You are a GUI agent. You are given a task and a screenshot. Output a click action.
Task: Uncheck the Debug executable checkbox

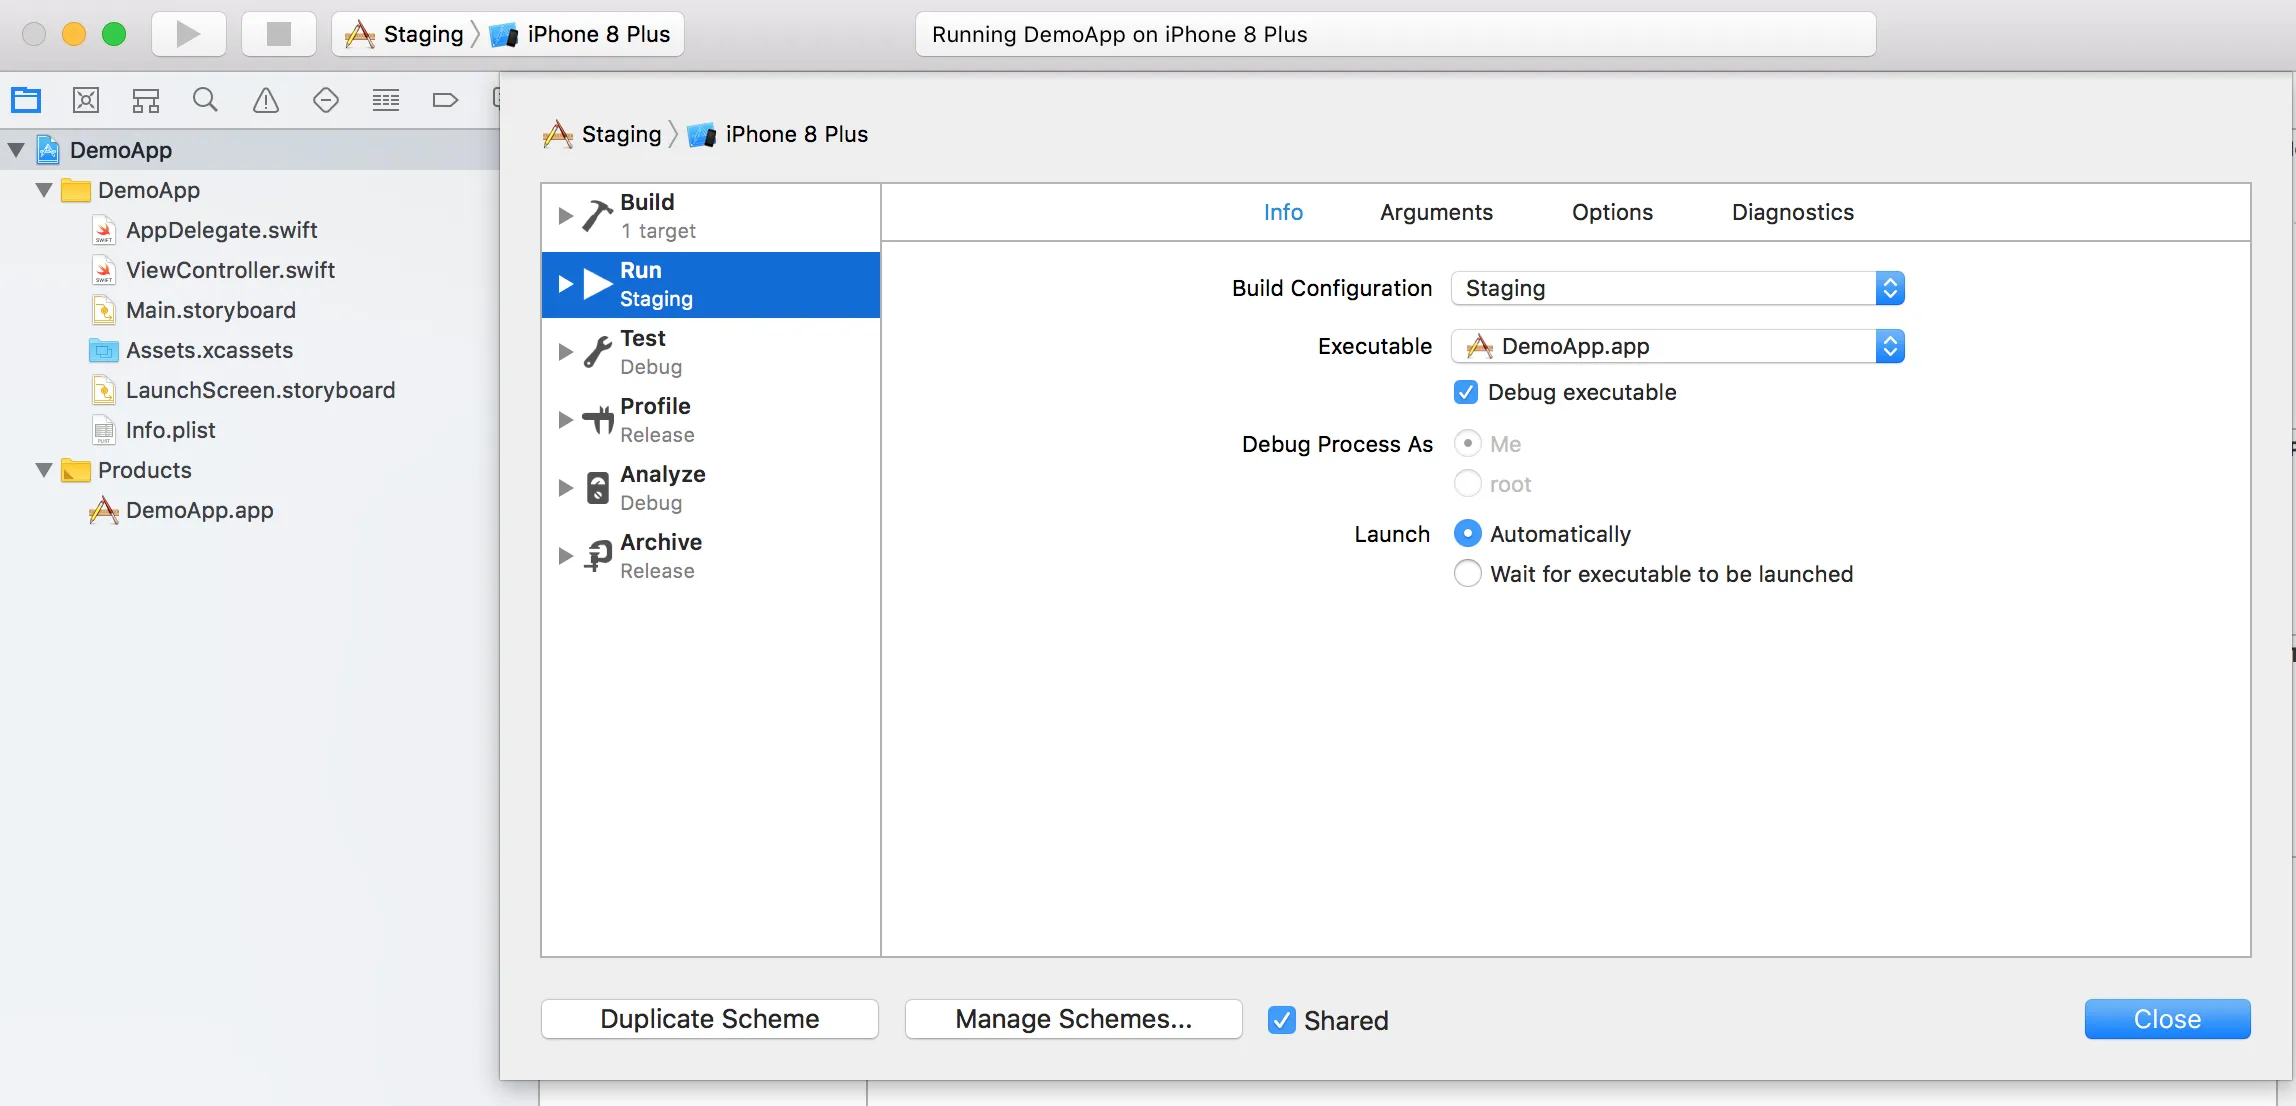coord(1466,392)
